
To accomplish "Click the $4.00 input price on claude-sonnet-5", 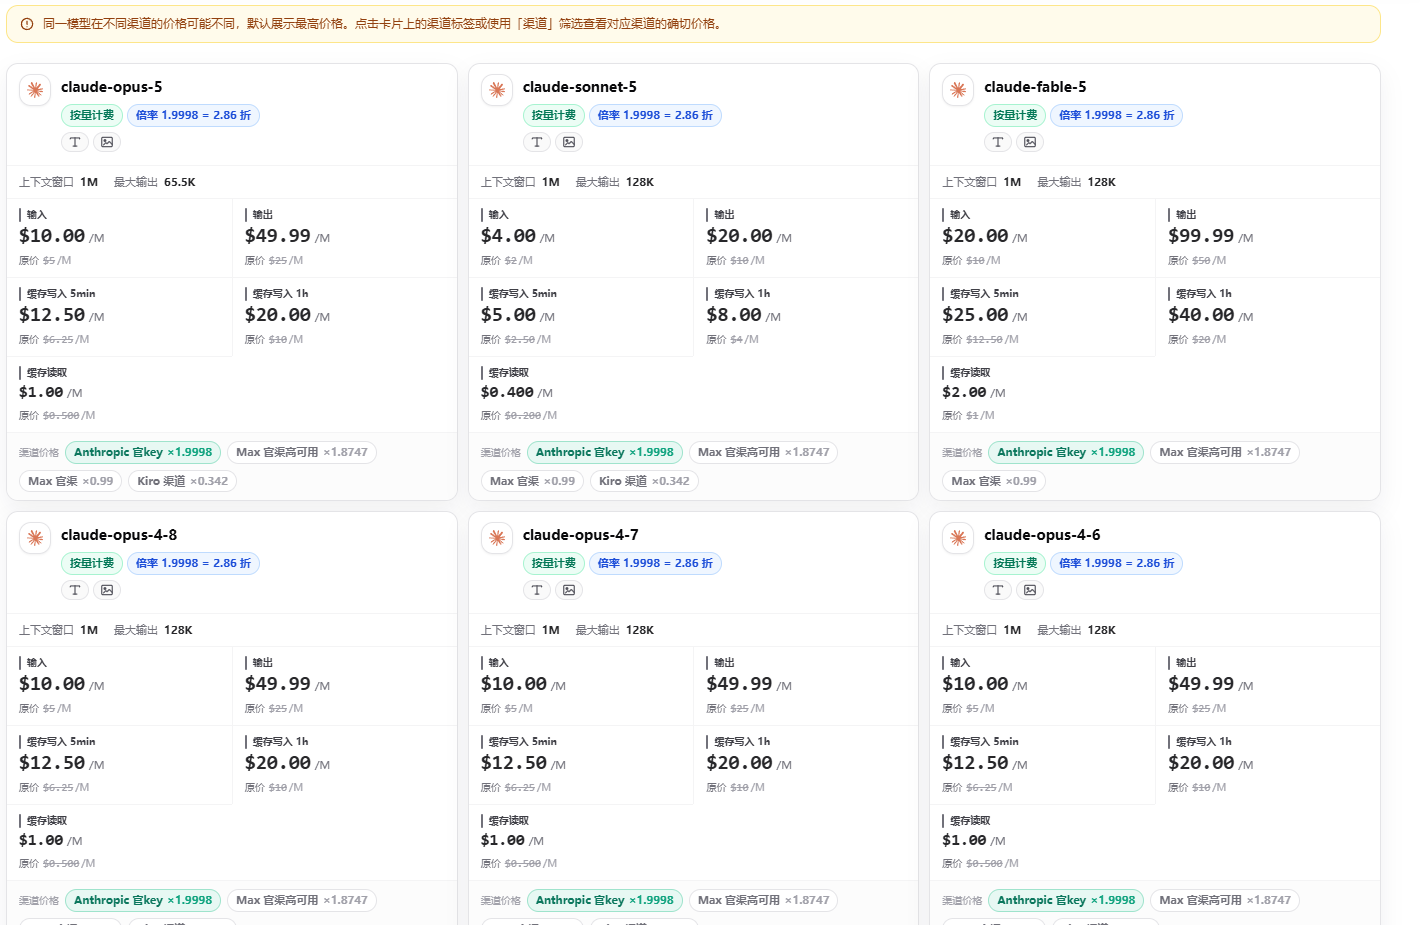I will coord(508,236).
